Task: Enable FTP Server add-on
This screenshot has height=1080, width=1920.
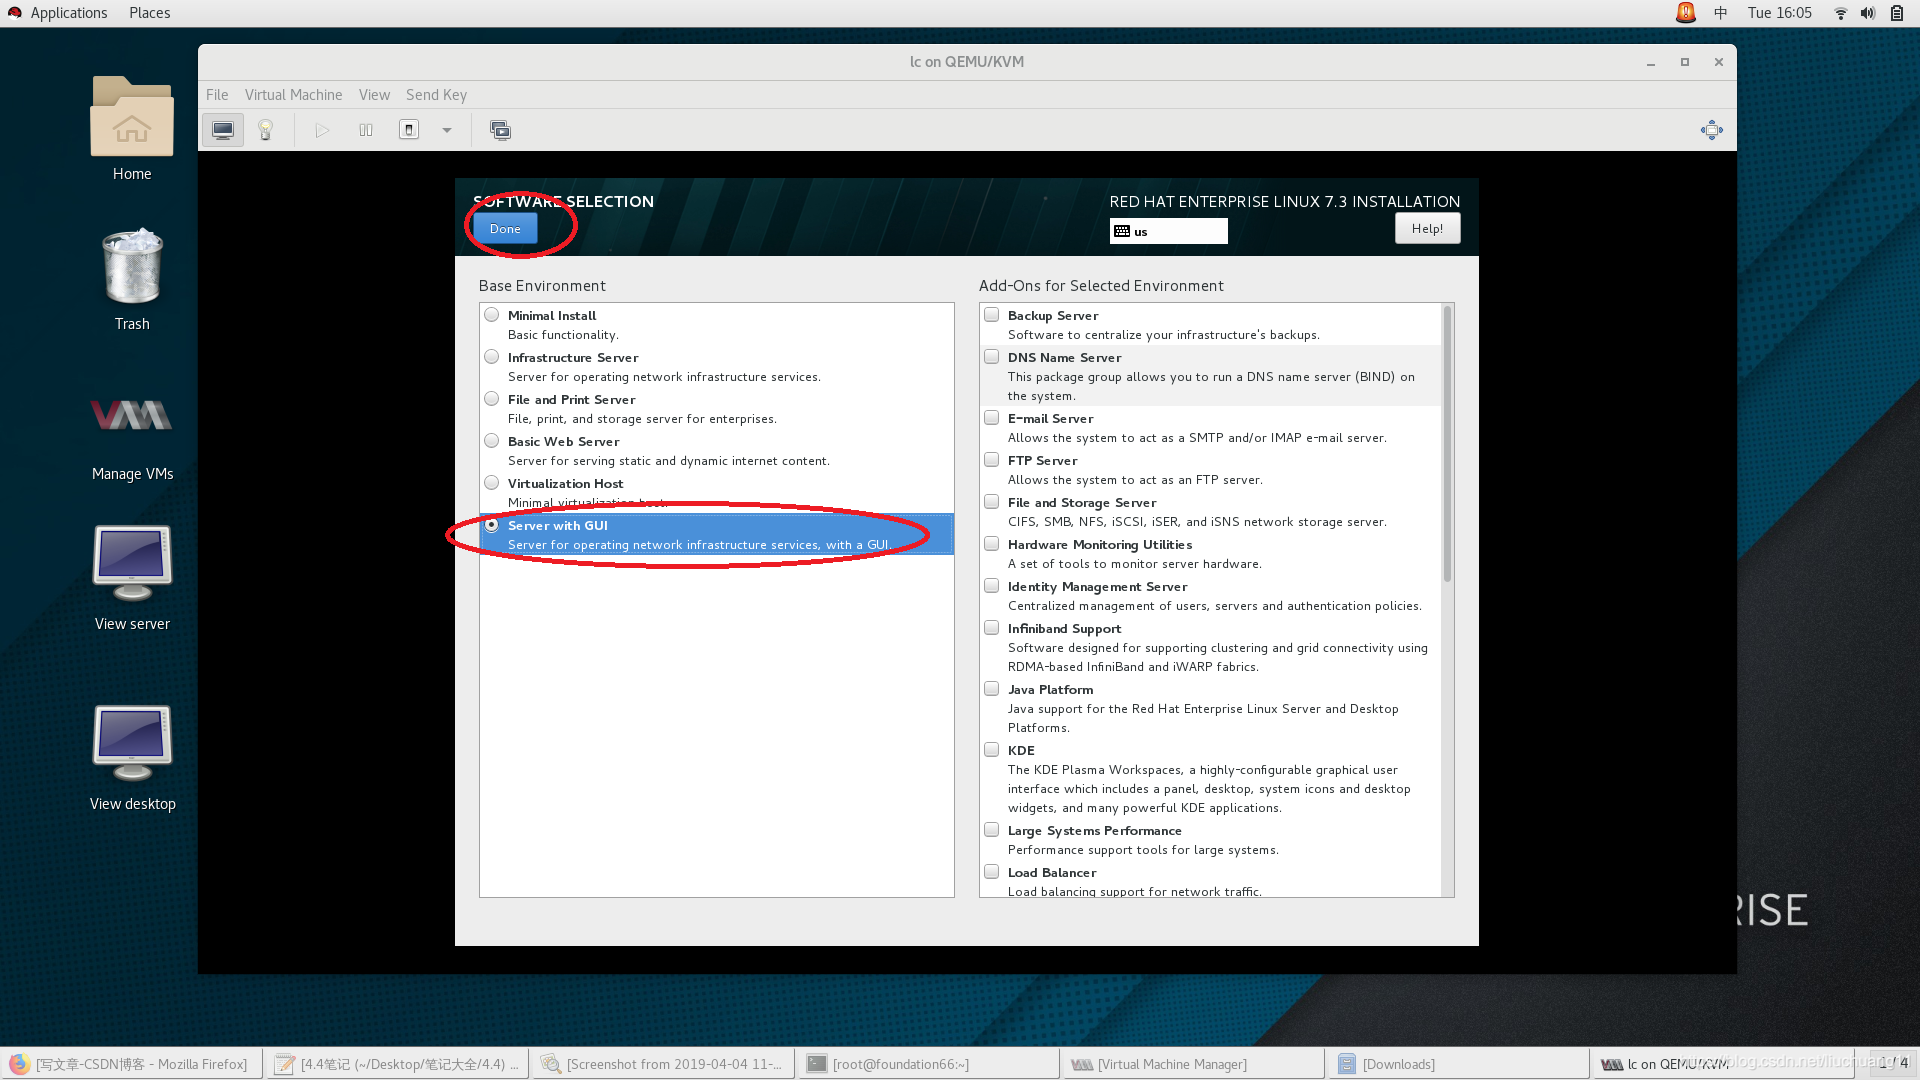Action: click(991, 459)
